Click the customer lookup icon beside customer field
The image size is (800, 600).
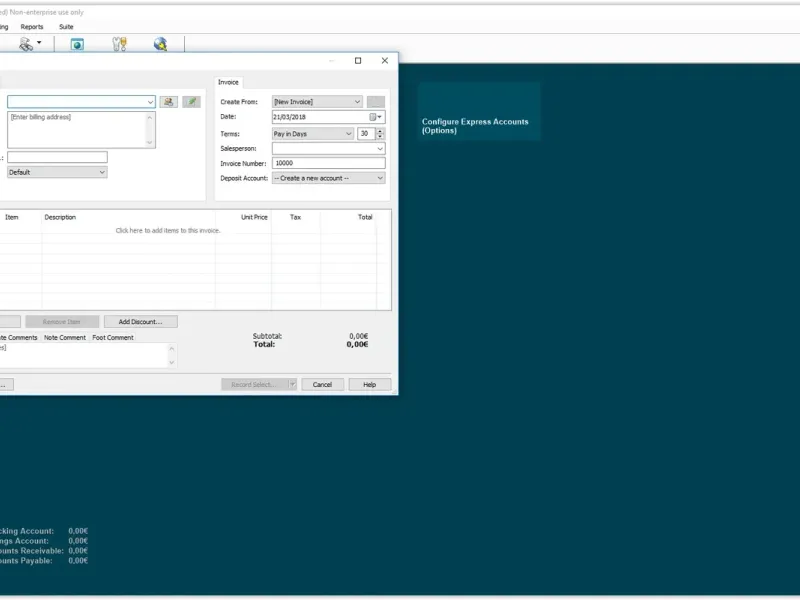point(169,102)
